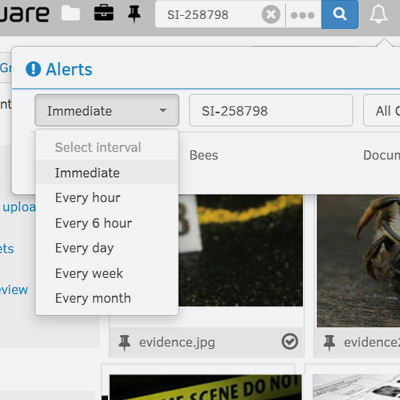400x400 pixels.
Task: Open the crime scene tape thumbnail
Action: tap(205, 387)
